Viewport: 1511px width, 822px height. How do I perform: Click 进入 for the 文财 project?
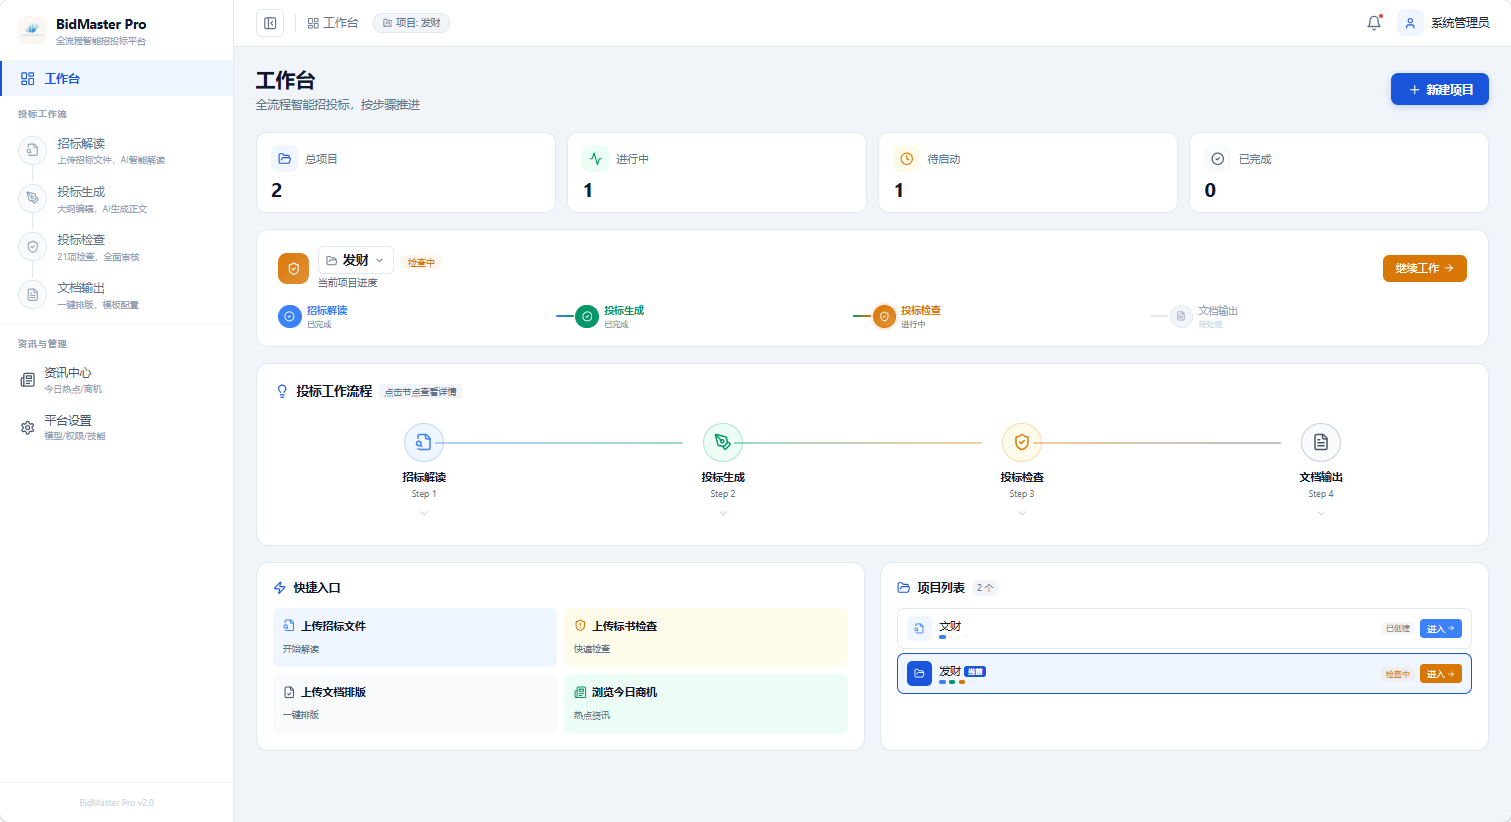tap(1441, 629)
